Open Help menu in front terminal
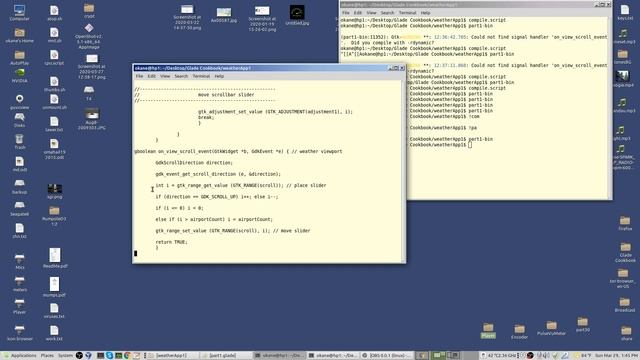 [219, 76]
